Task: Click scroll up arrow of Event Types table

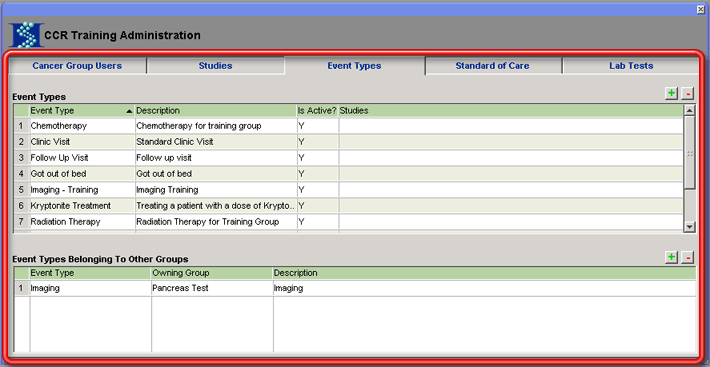Action: [690, 110]
